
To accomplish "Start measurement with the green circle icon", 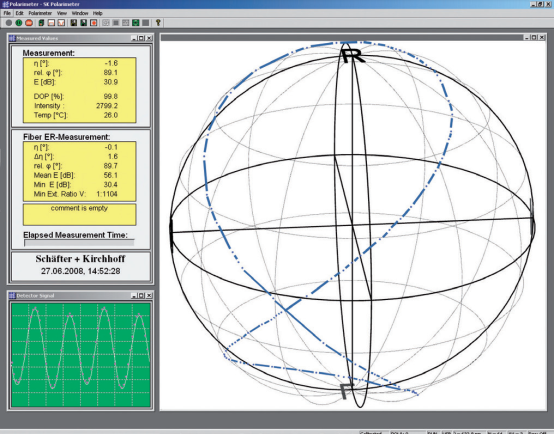I will [x=19, y=23].
